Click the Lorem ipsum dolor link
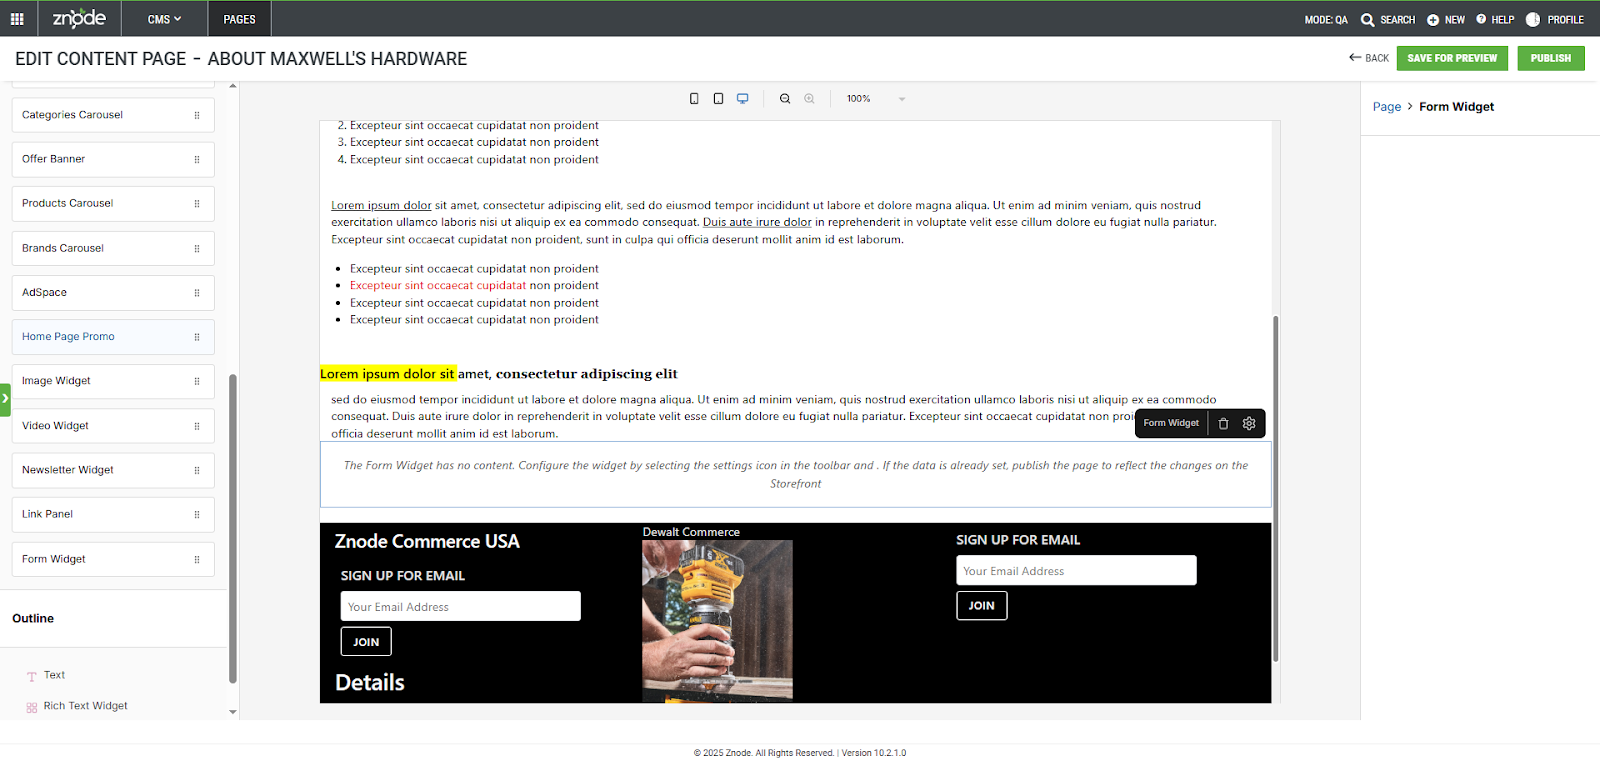 click(x=381, y=206)
